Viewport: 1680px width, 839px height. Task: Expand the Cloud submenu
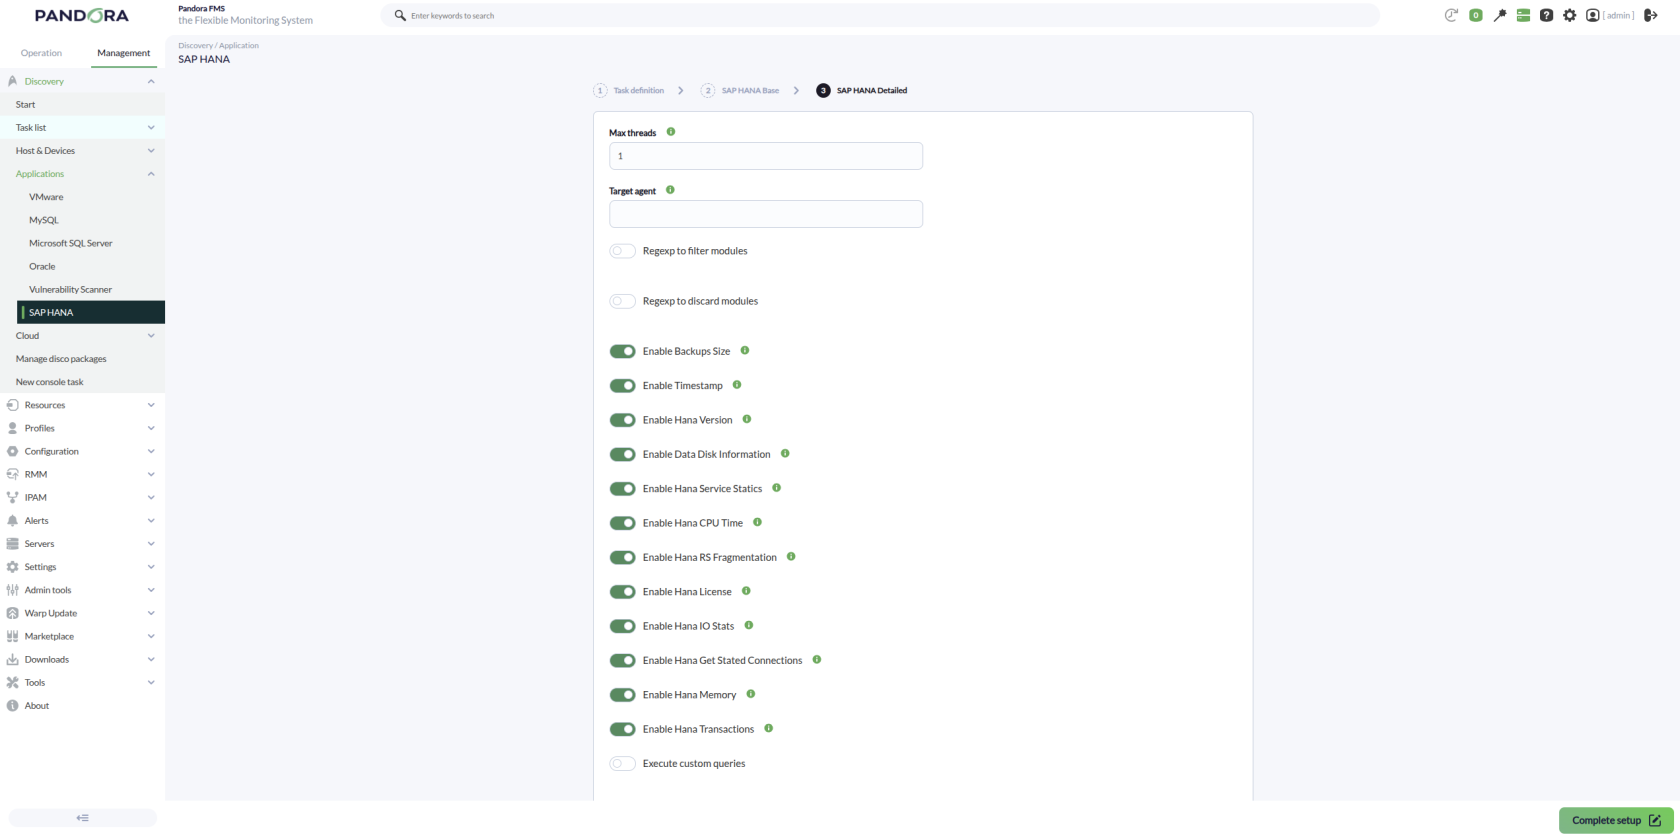(x=151, y=336)
